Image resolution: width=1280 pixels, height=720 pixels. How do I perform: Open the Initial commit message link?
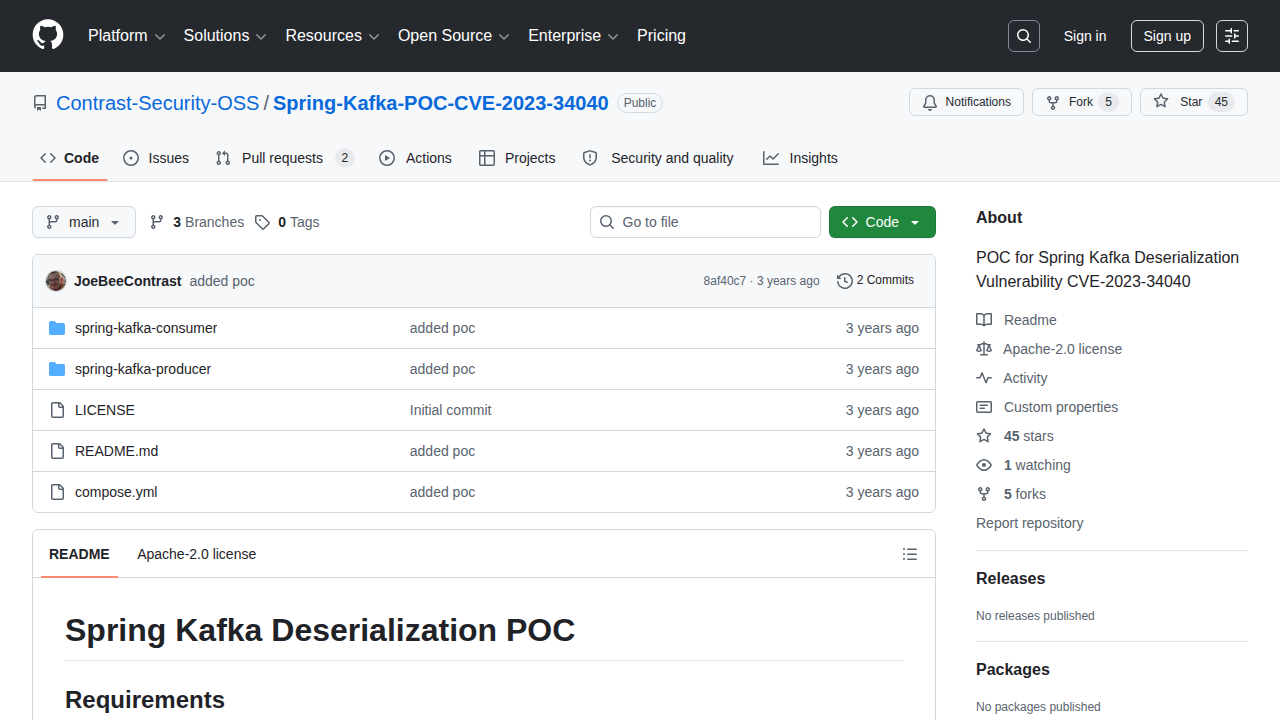(x=451, y=410)
